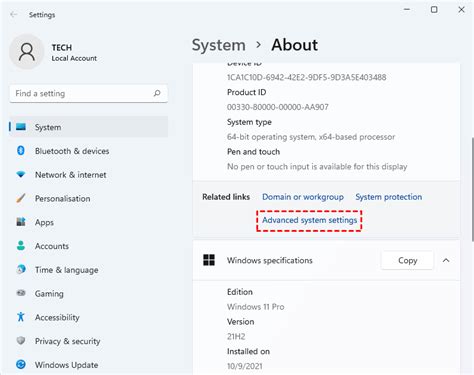Open the TECH user profile avatar

point(27,52)
